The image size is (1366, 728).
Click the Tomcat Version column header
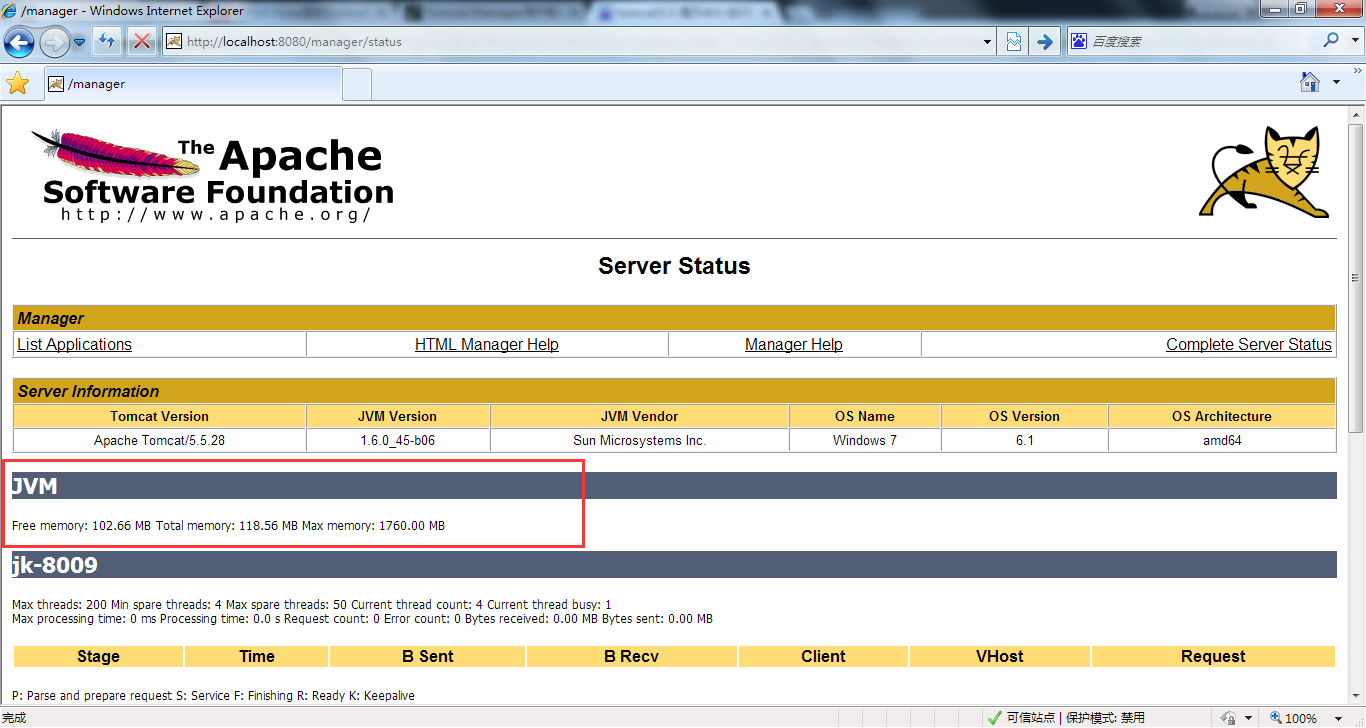click(160, 416)
